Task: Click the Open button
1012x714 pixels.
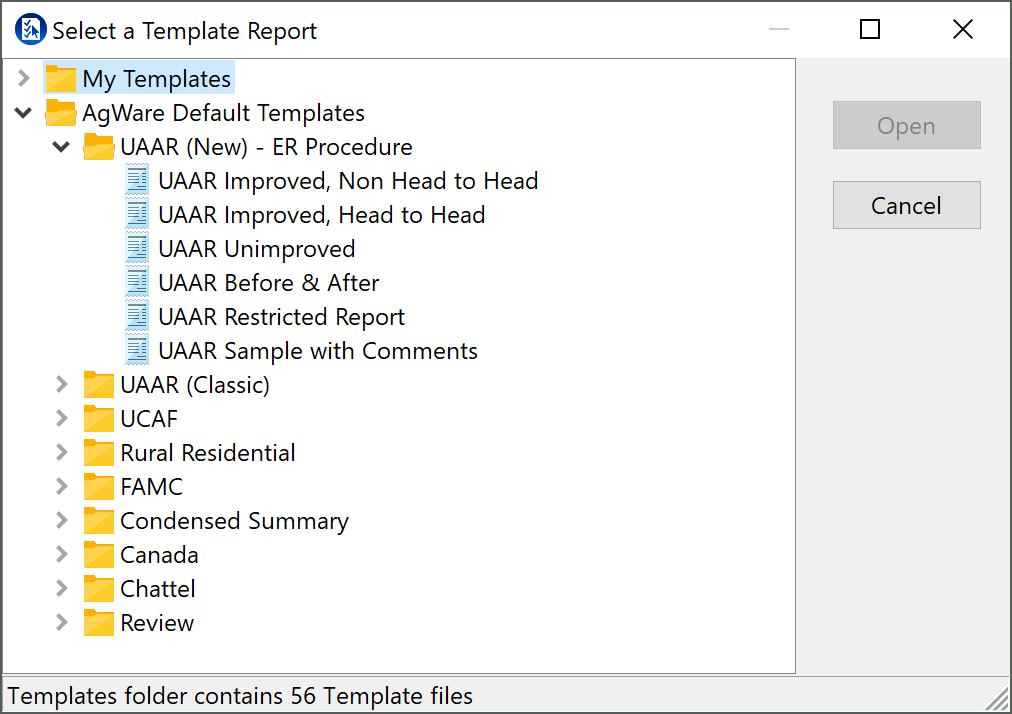Action: click(x=906, y=126)
